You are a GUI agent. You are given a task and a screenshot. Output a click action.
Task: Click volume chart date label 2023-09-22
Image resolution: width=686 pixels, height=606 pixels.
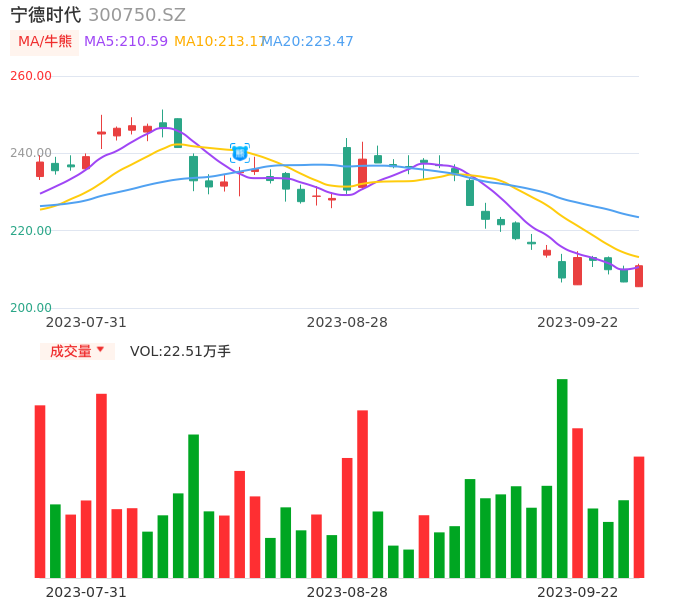pos(578,592)
